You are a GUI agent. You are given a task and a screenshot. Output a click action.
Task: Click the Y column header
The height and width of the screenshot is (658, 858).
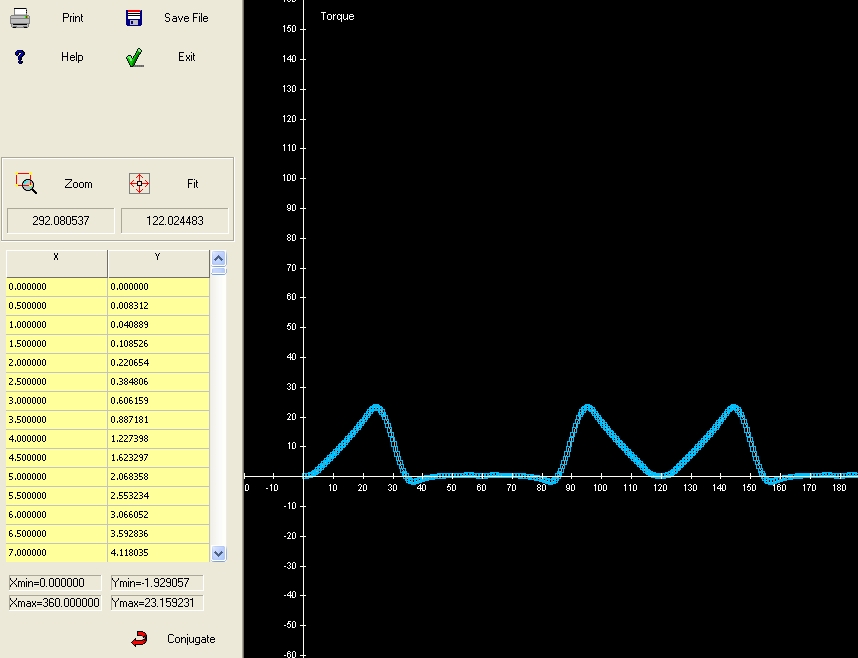coord(158,263)
